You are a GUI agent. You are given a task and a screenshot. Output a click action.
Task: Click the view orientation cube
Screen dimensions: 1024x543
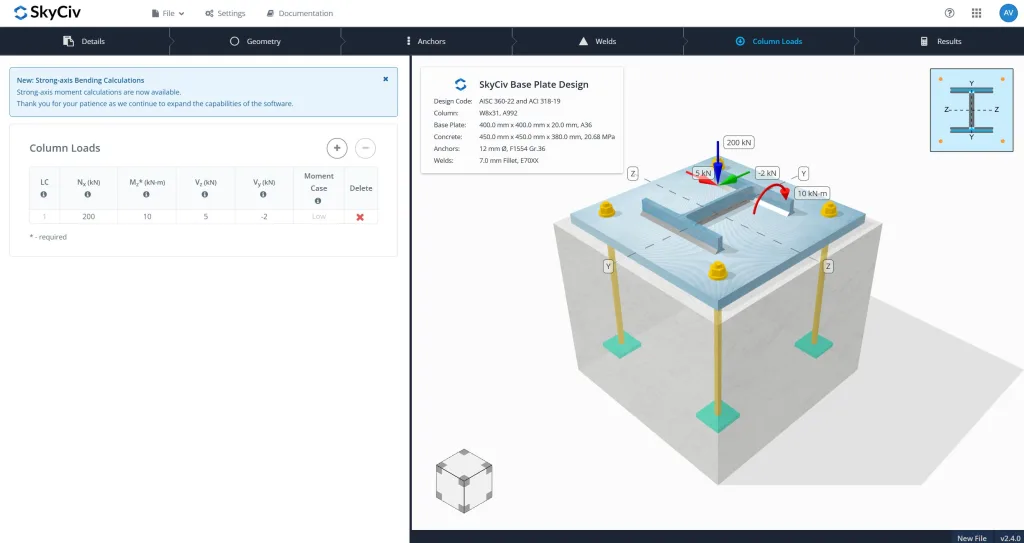pos(464,481)
